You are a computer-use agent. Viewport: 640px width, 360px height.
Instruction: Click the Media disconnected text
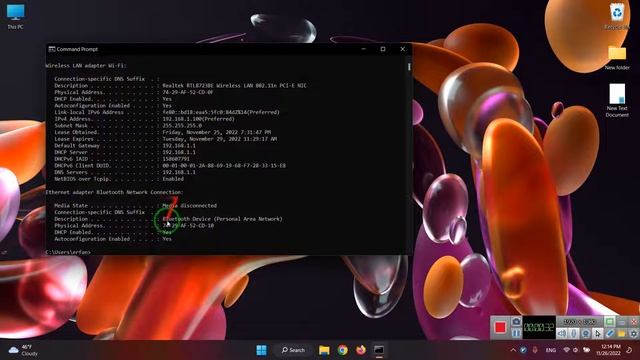pyautogui.click(x=190, y=205)
